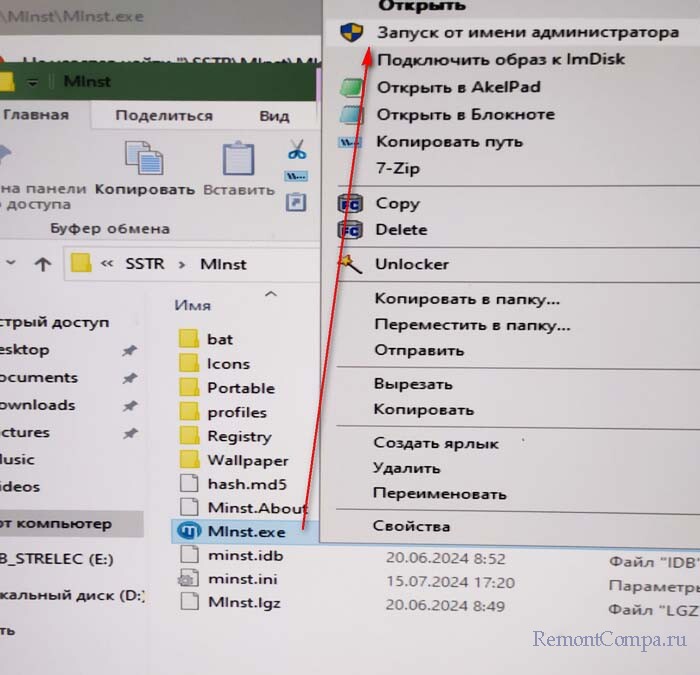This screenshot has height=675, width=700.
Task: Open address bar path history chevrons
Action: click(107, 265)
